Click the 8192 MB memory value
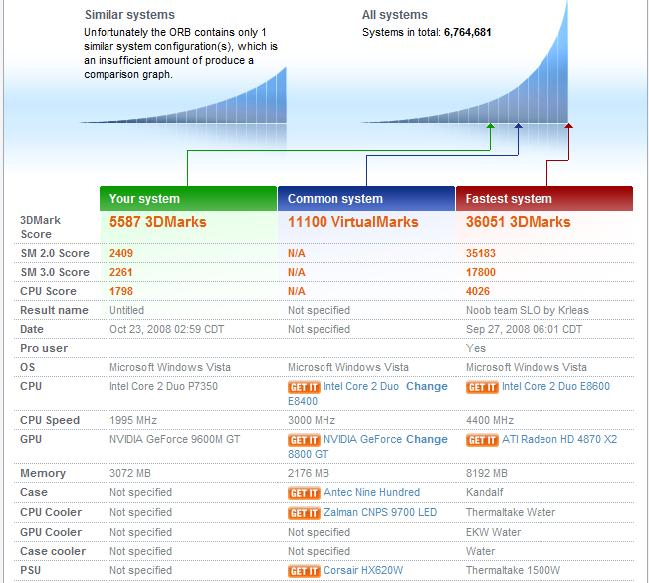The image size is (649, 583). [487, 473]
